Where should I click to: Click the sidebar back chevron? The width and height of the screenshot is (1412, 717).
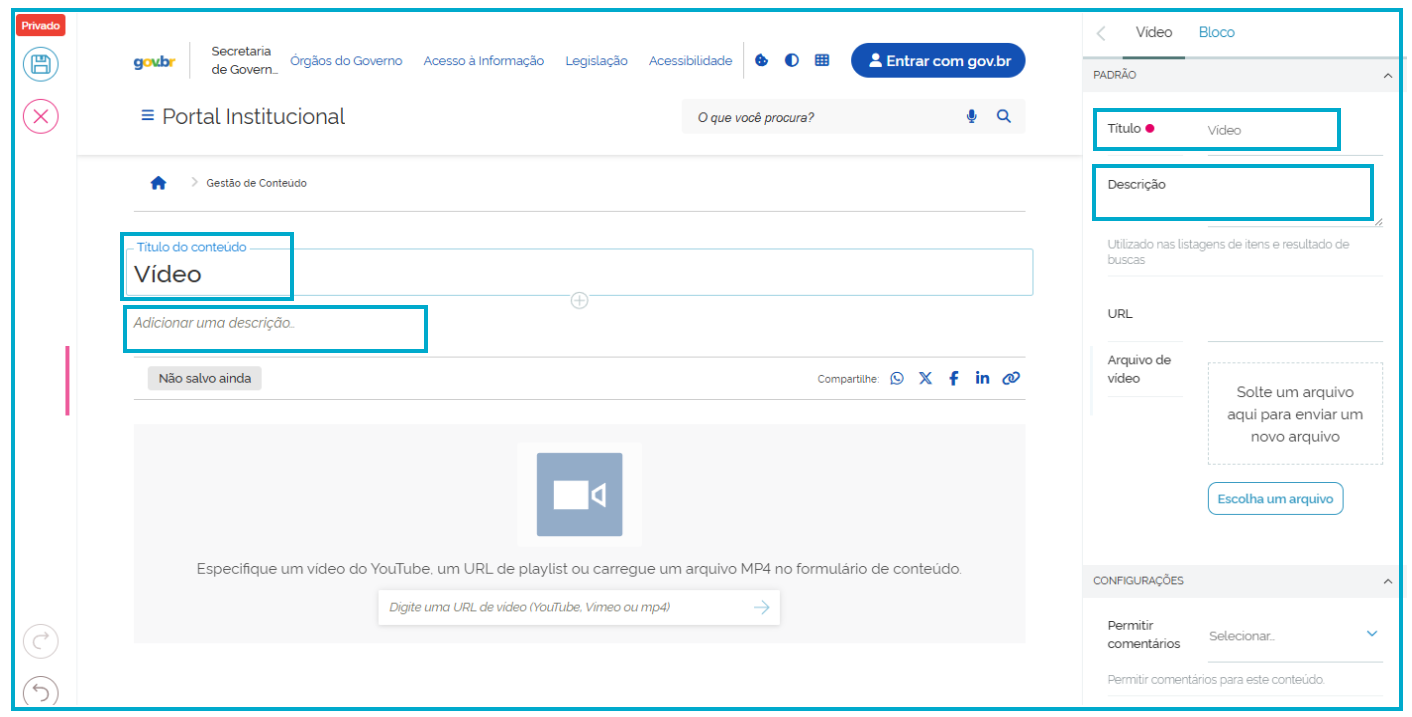coord(1101,33)
